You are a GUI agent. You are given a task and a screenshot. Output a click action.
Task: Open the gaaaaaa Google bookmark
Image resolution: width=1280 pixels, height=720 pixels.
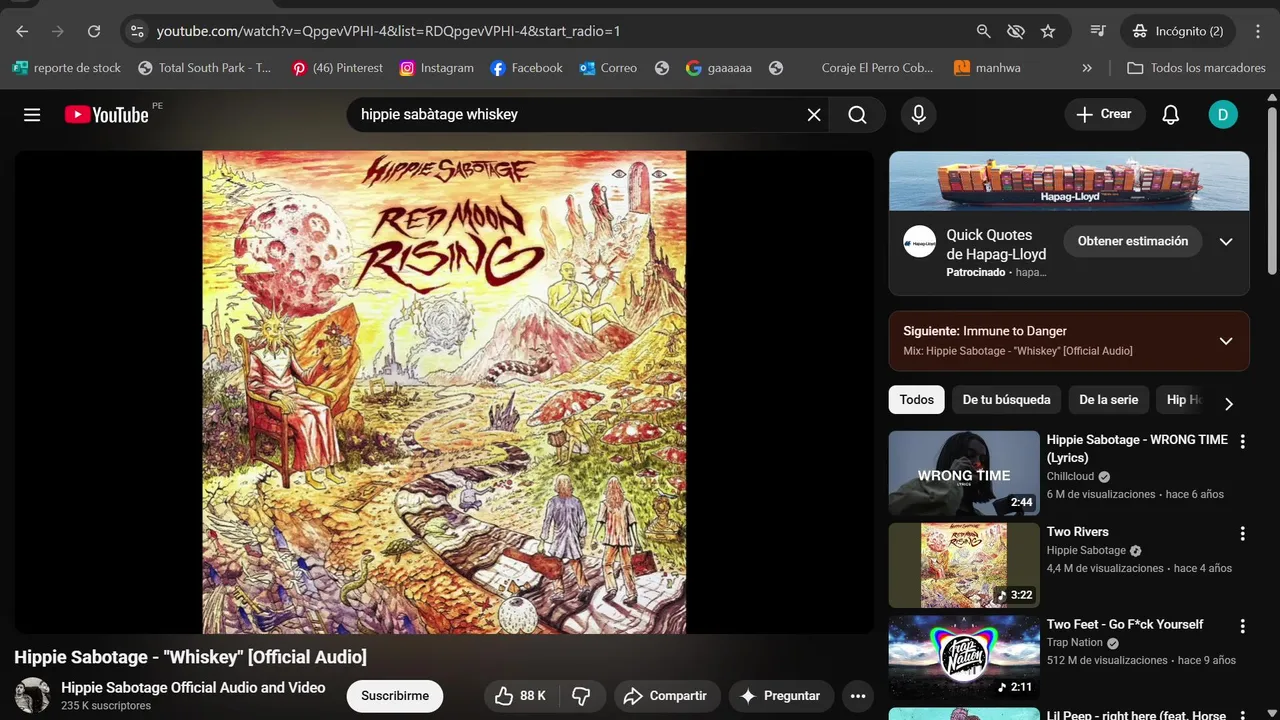[x=719, y=68]
